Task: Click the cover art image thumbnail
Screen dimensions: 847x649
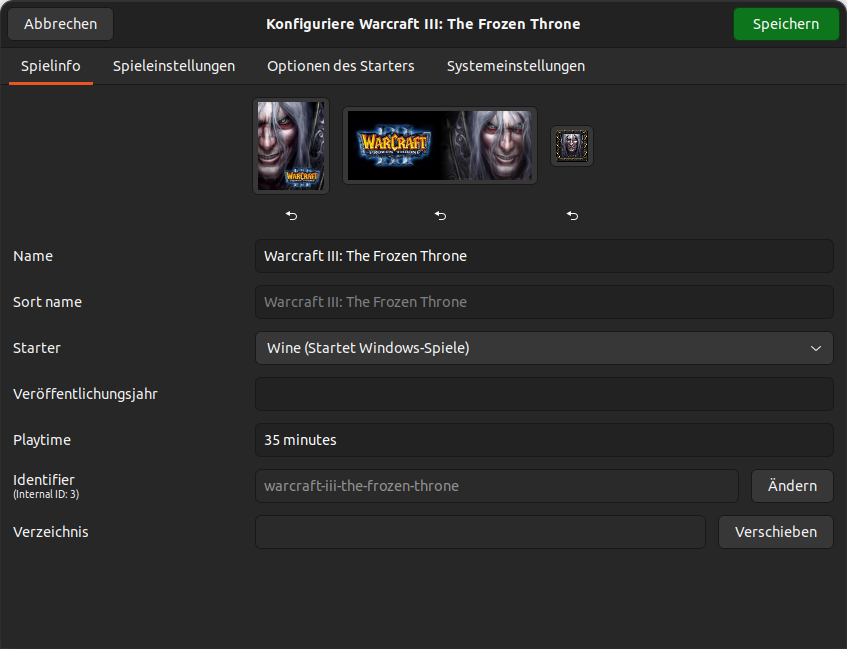Action: pos(291,146)
